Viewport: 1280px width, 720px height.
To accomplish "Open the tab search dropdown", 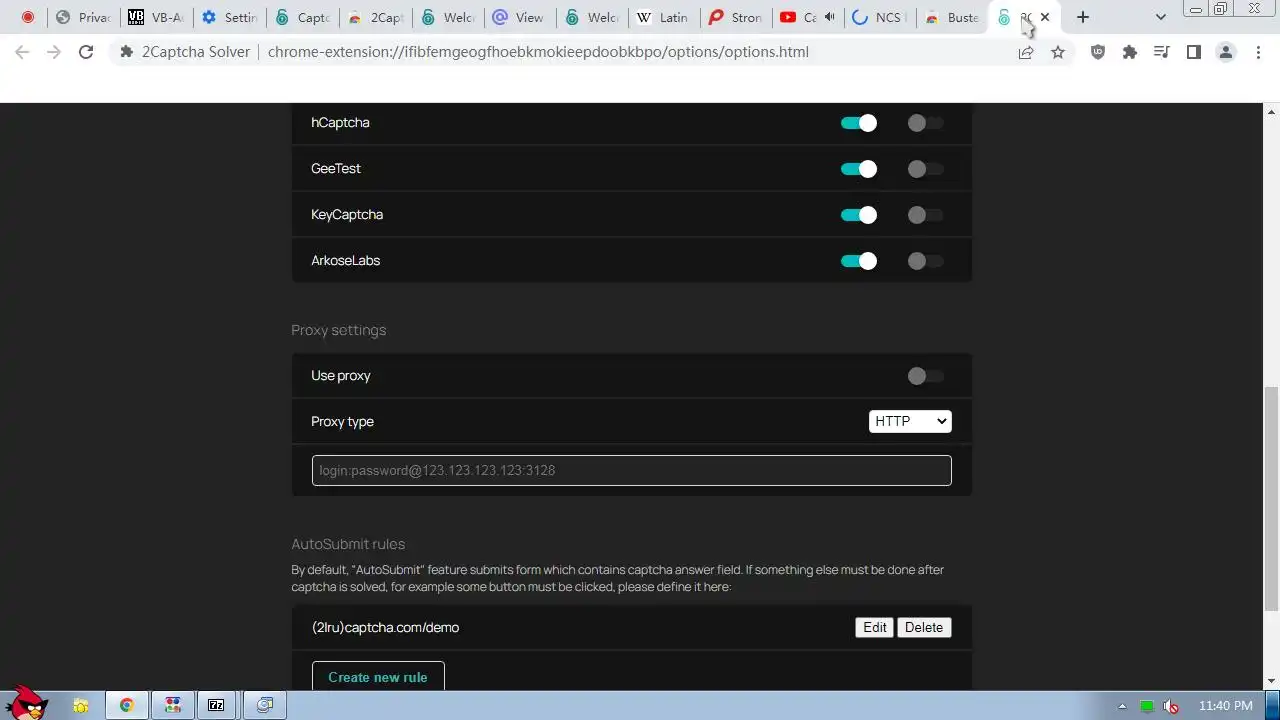I will coord(1160,17).
